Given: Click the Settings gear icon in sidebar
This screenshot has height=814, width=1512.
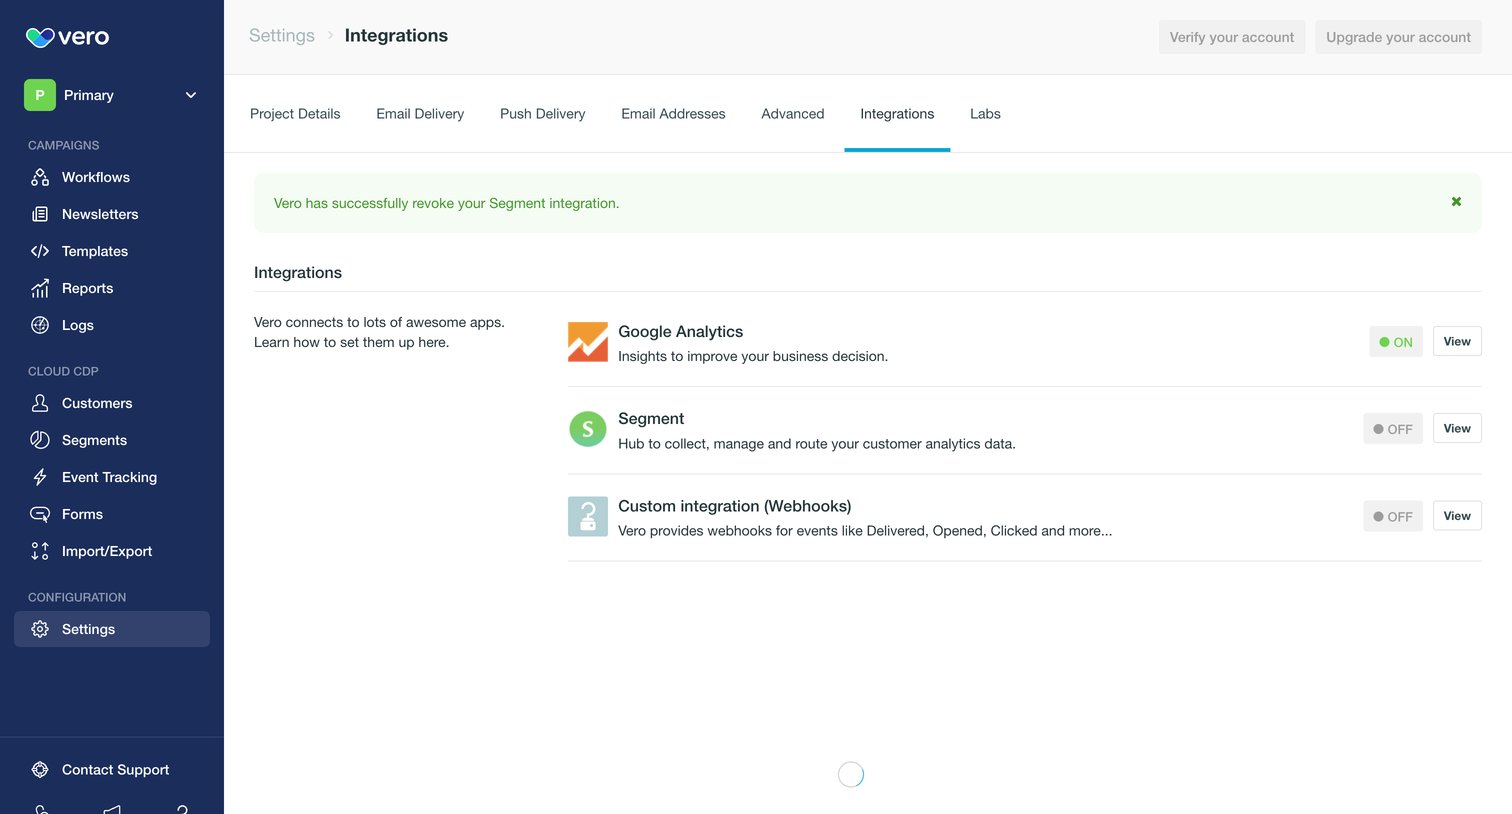Looking at the screenshot, I should (x=40, y=629).
